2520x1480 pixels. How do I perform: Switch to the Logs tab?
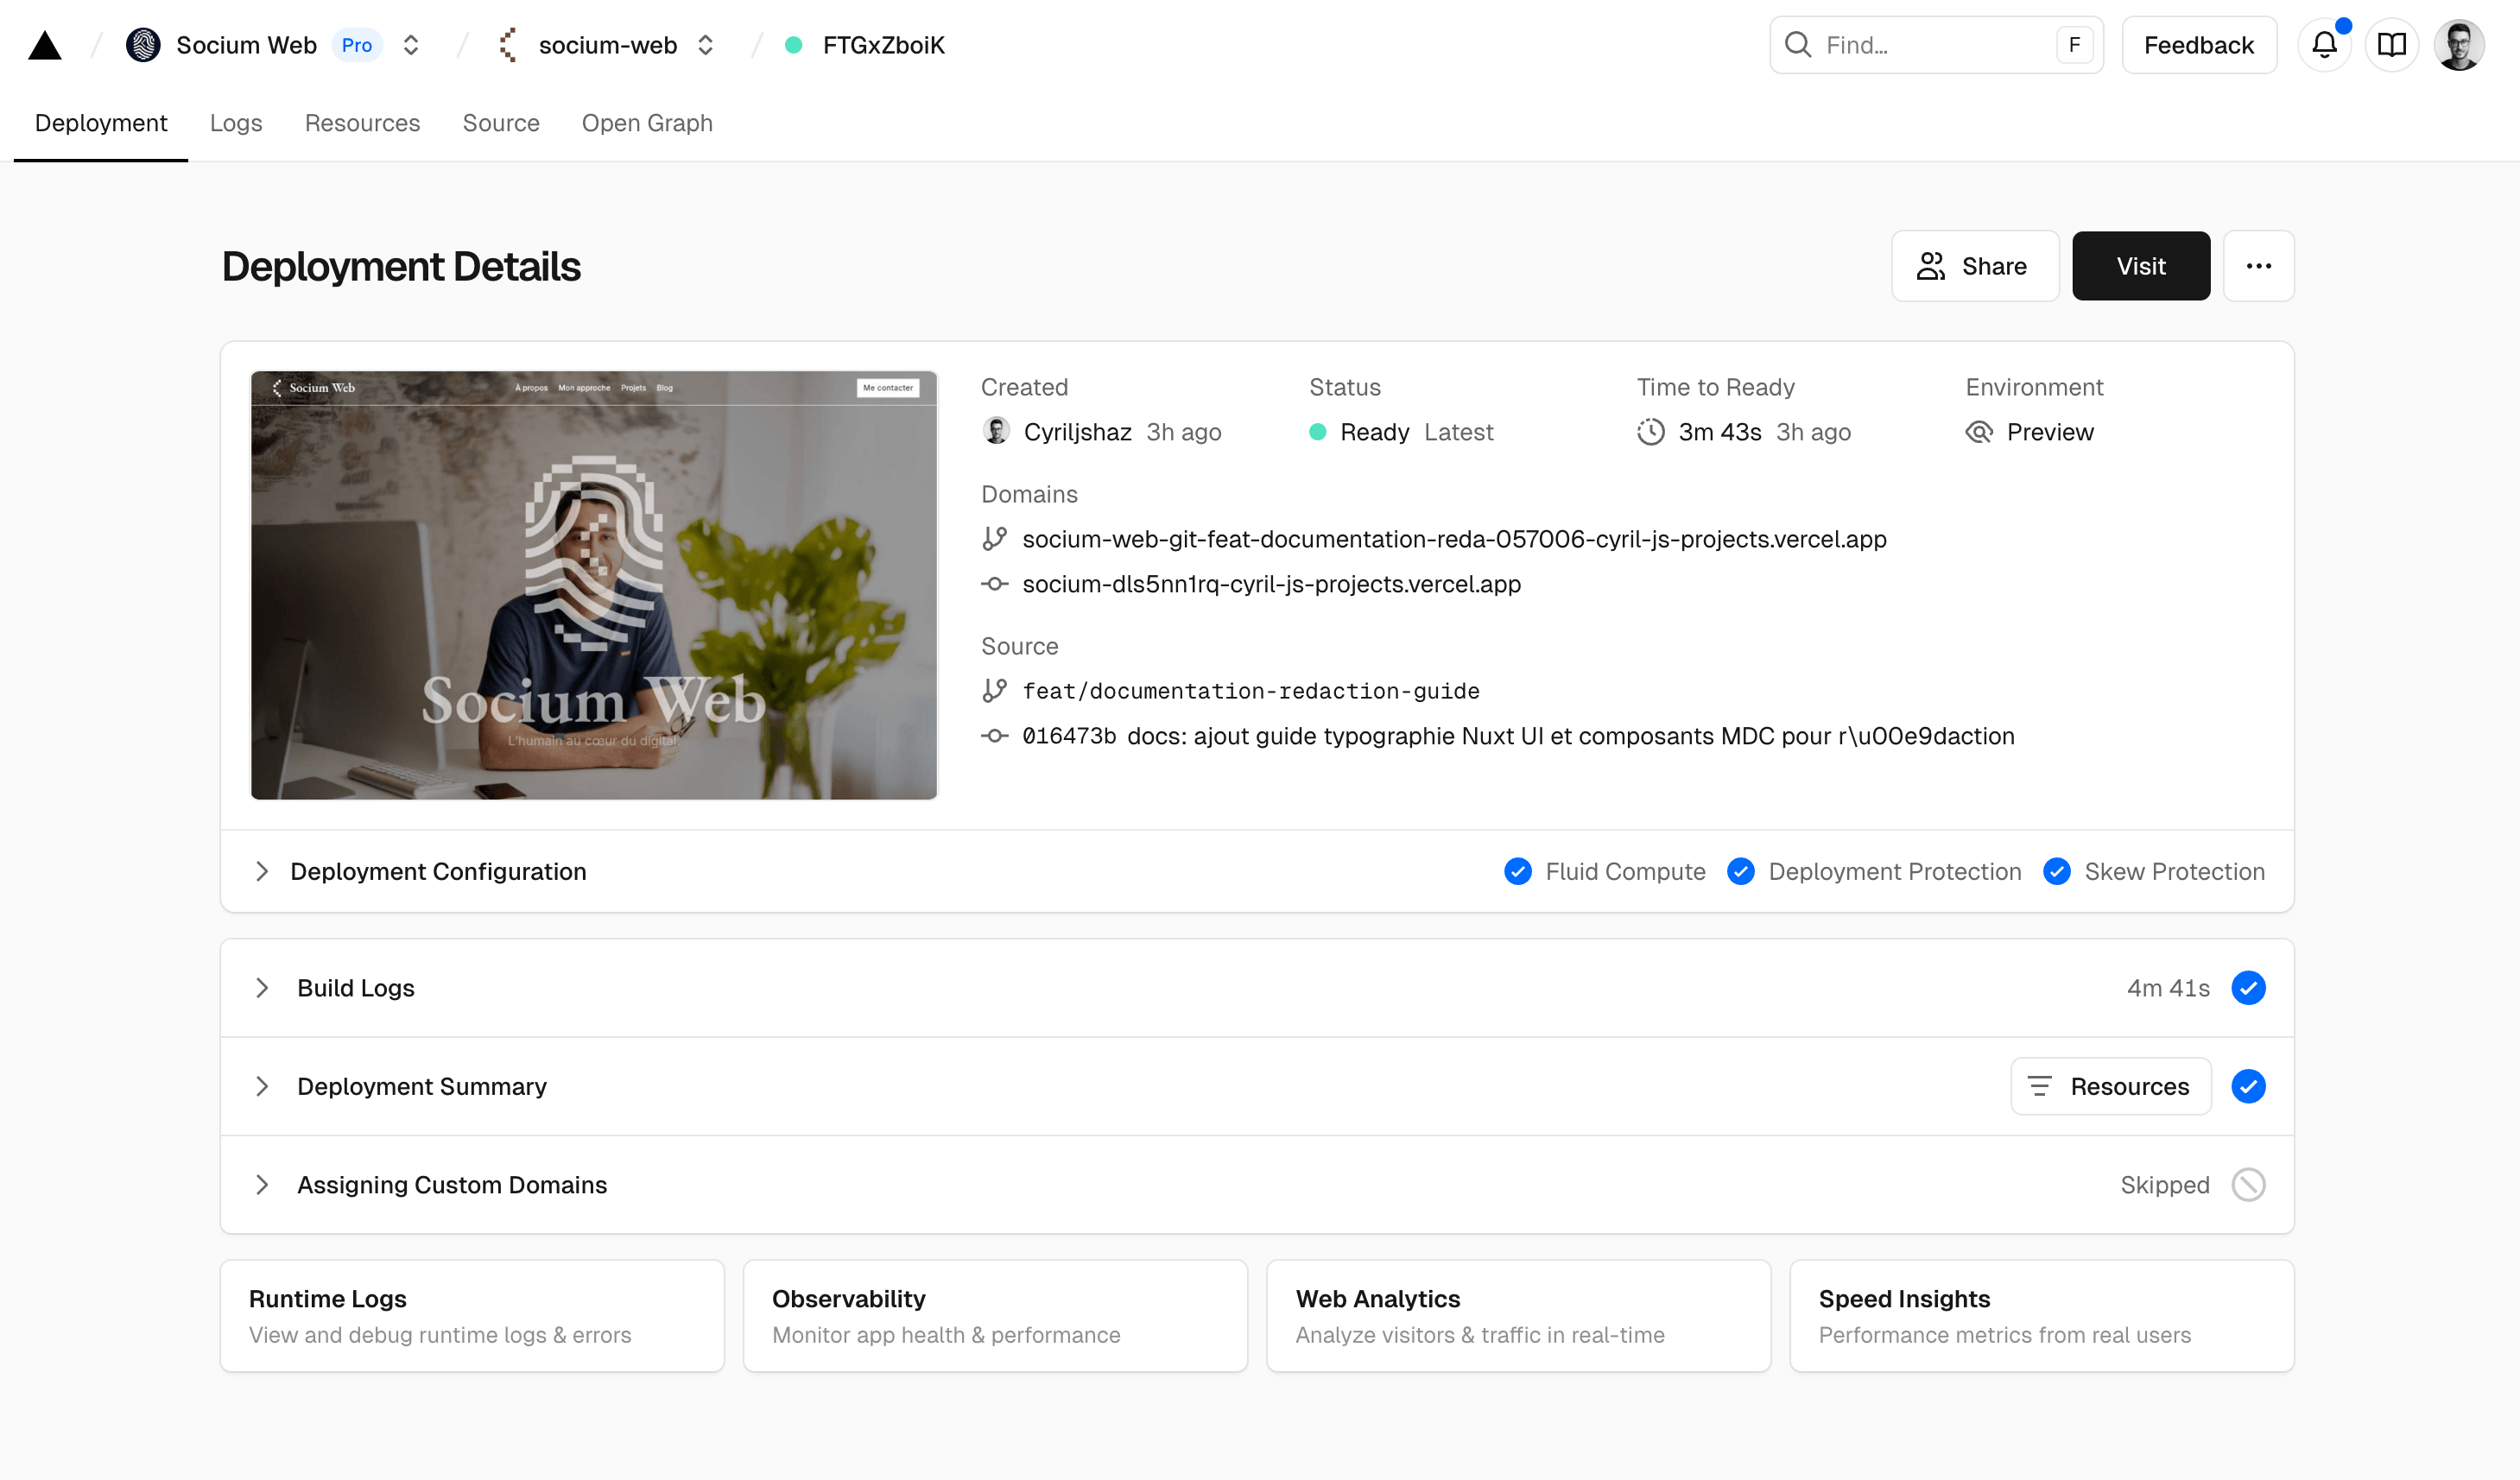tap(236, 123)
